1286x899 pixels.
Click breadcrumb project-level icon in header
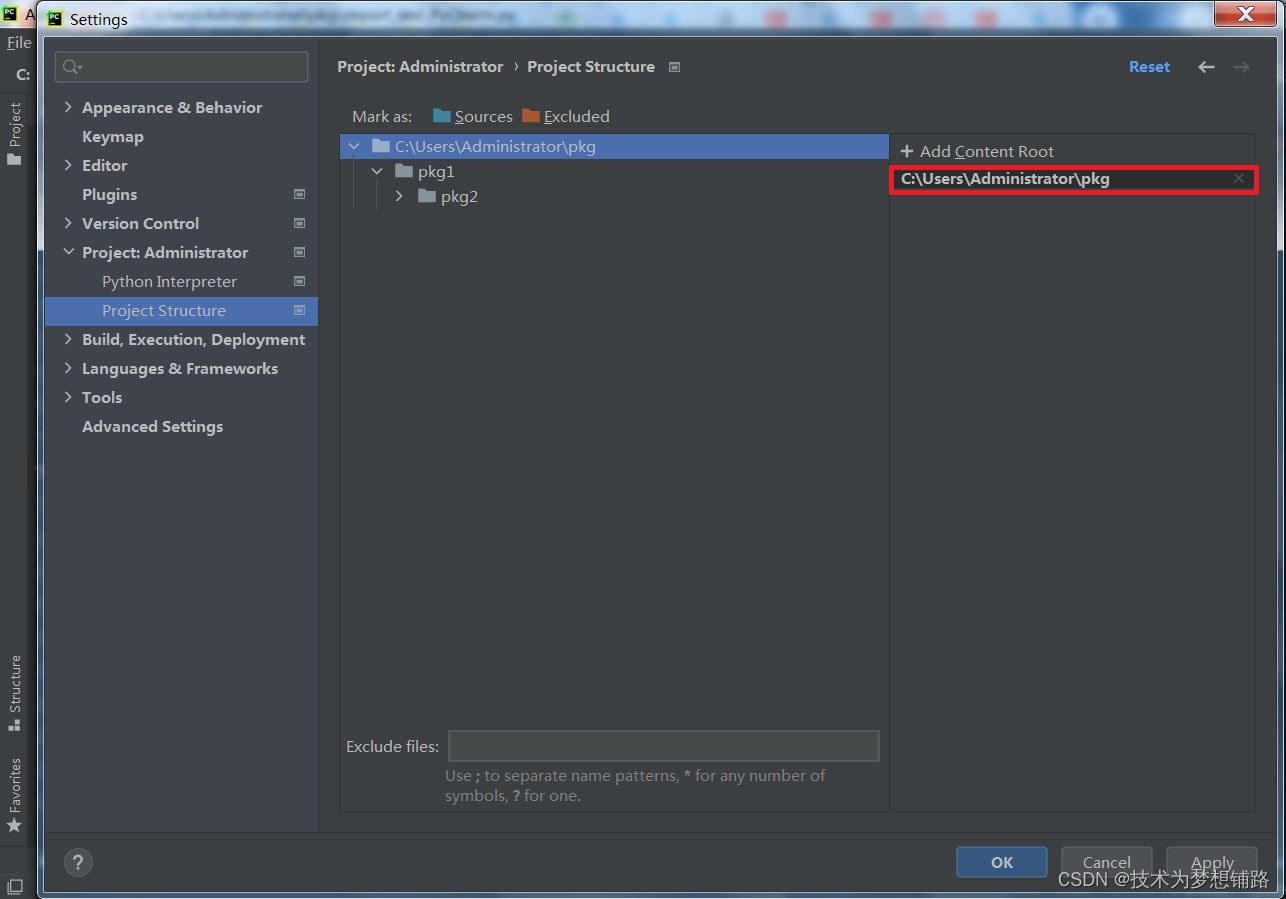674,67
